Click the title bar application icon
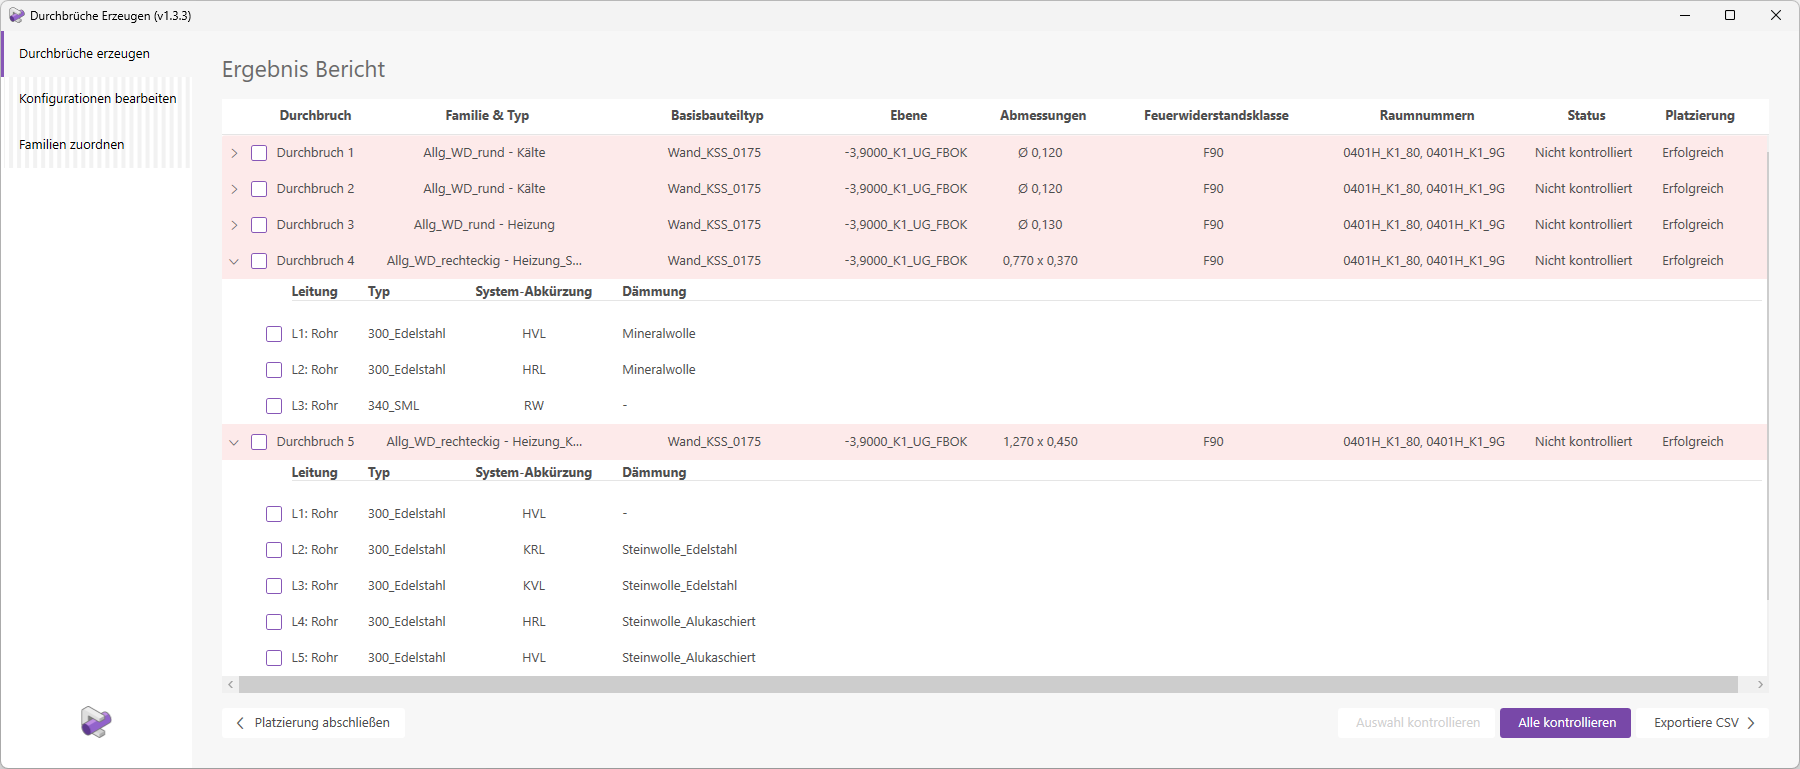 click(x=16, y=15)
